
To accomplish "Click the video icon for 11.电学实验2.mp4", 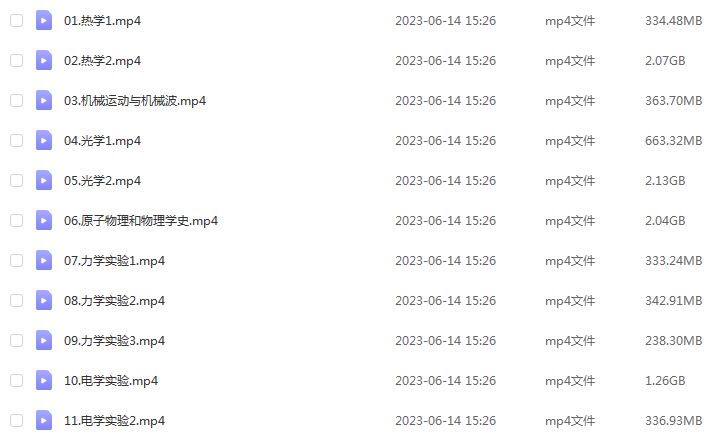I will (x=44, y=420).
